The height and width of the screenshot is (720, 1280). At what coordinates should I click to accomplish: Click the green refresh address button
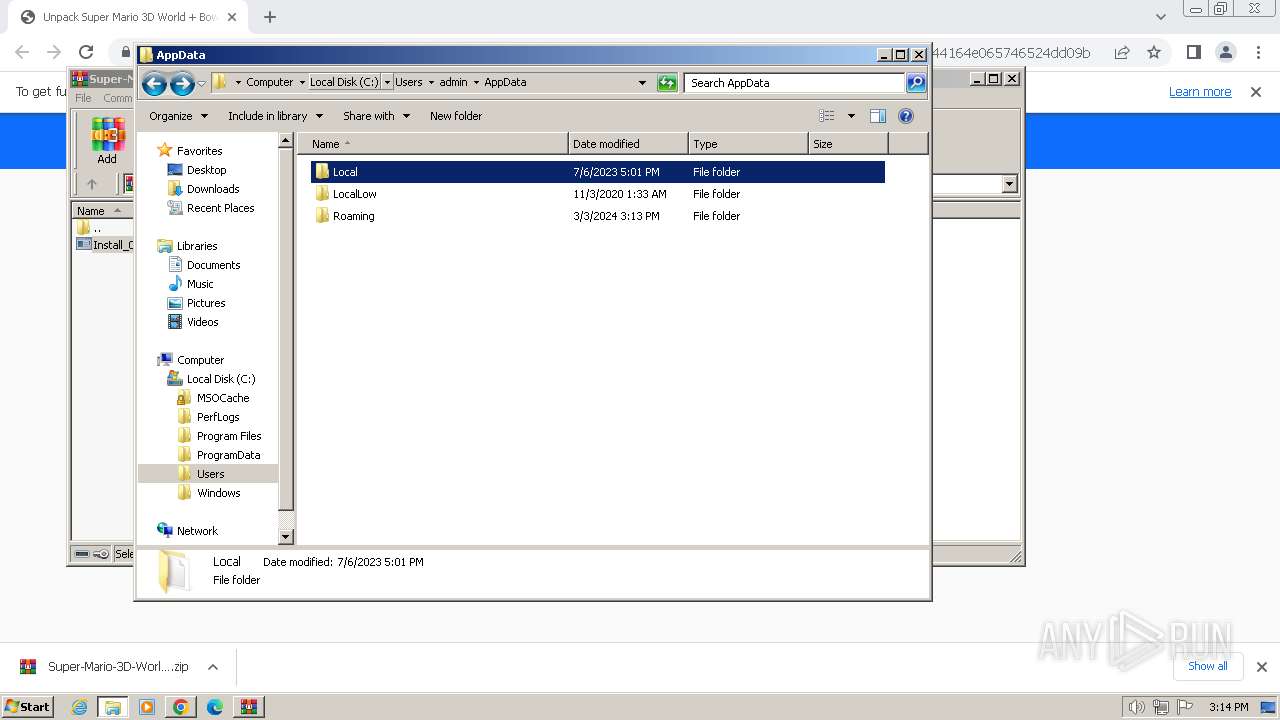(667, 83)
